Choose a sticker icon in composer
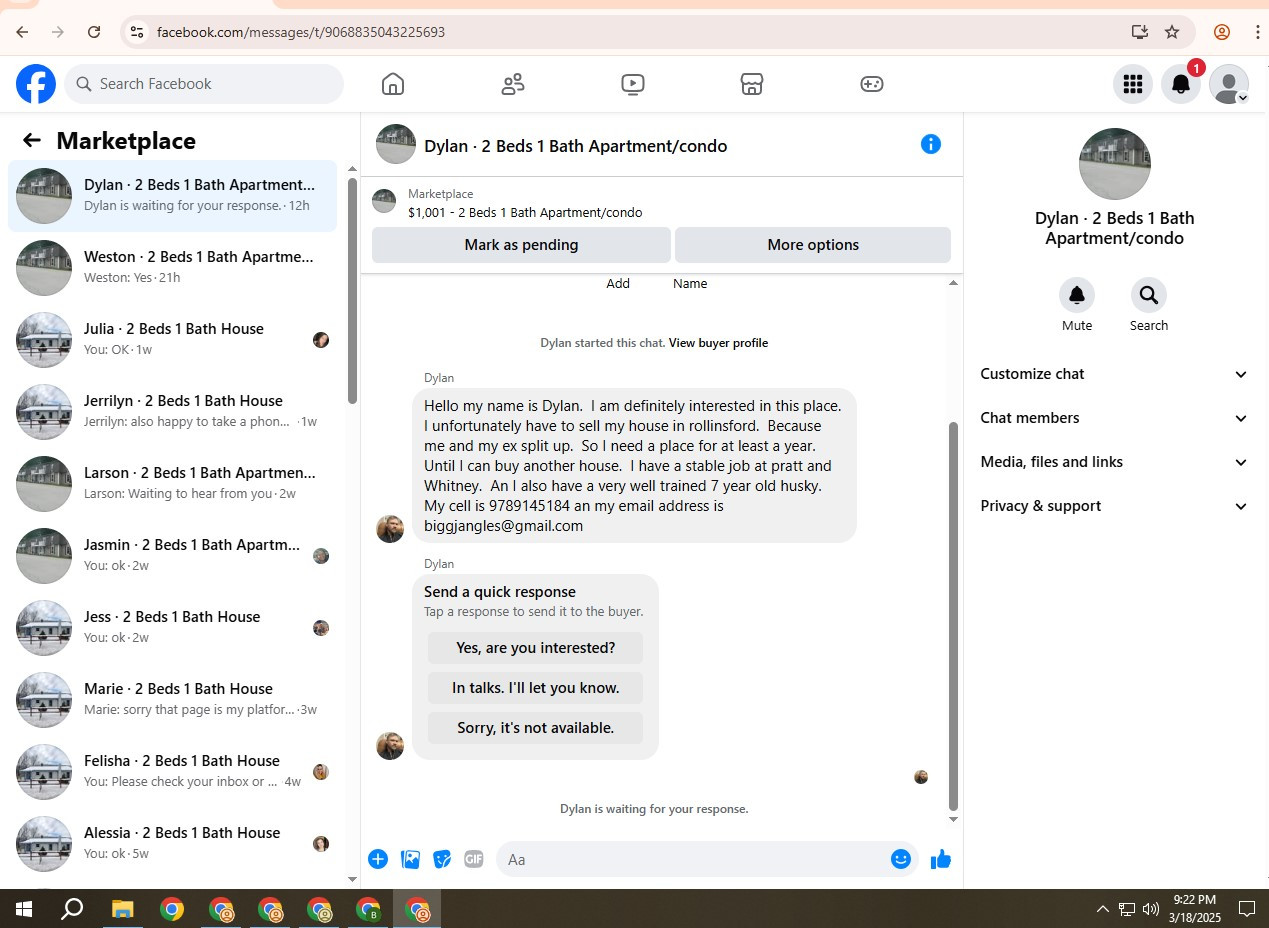Screen dimensions: 1269x928 (x=442, y=859)
